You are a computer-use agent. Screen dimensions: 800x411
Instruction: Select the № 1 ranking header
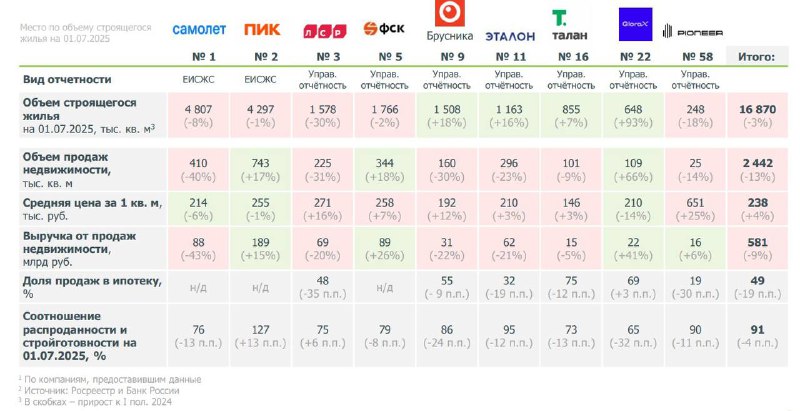(x=204, y=57)
